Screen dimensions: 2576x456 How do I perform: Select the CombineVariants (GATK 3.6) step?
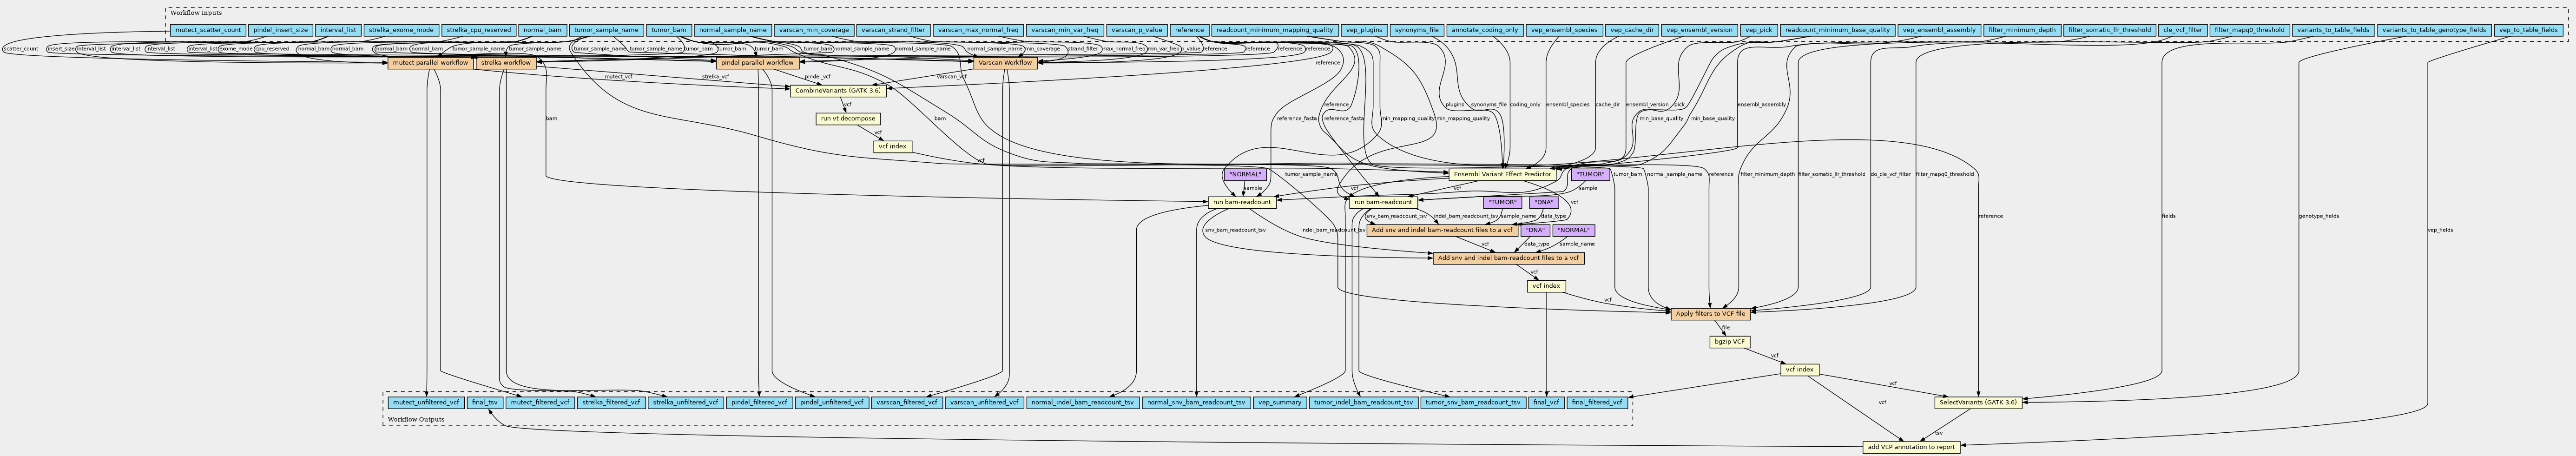pyautogui.click(x=837, y=91)
